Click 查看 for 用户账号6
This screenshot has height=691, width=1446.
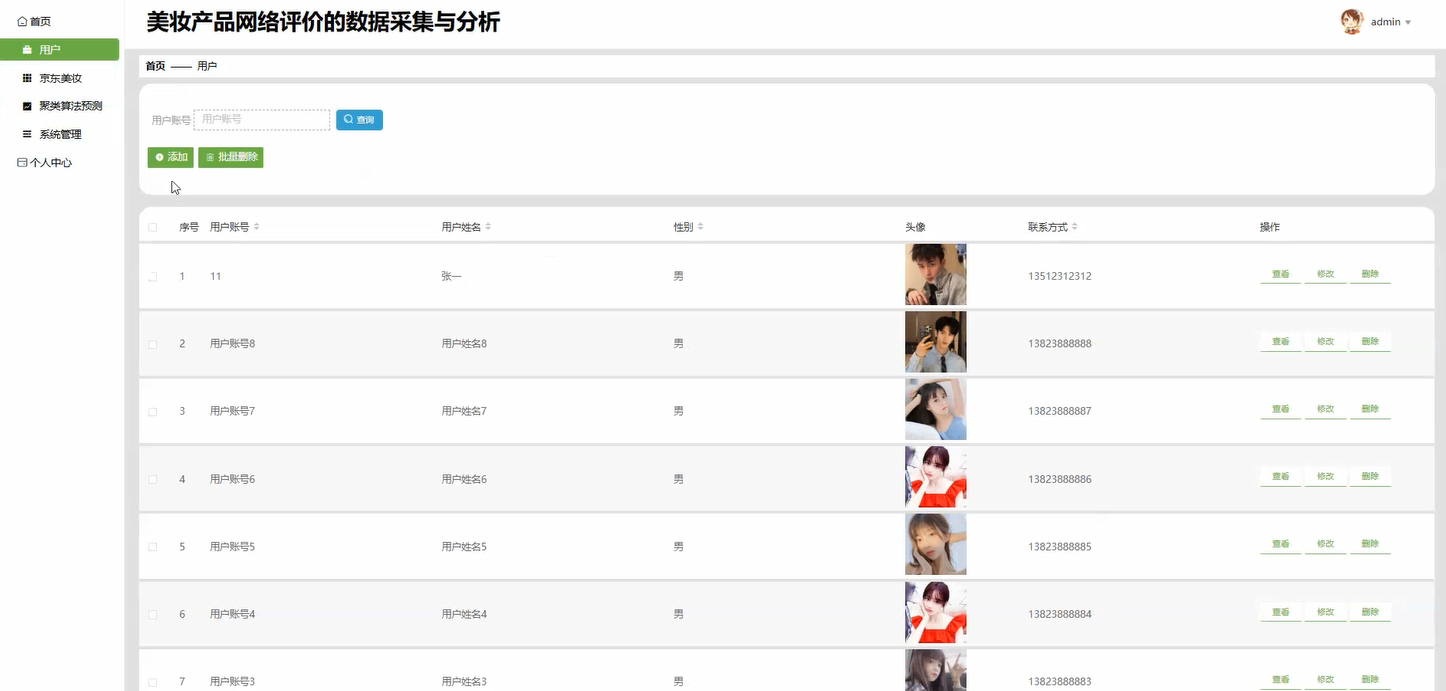[x=1280, y=477]
